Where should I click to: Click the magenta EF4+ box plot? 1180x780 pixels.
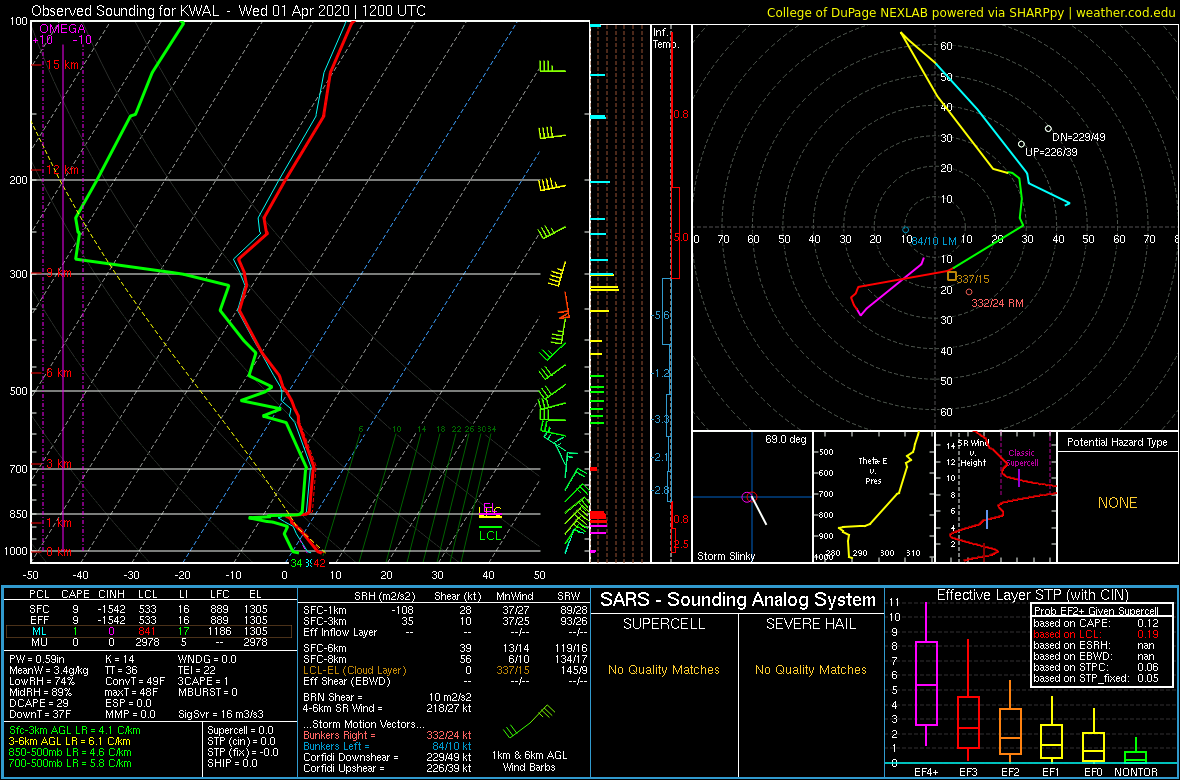coord(925,674)
